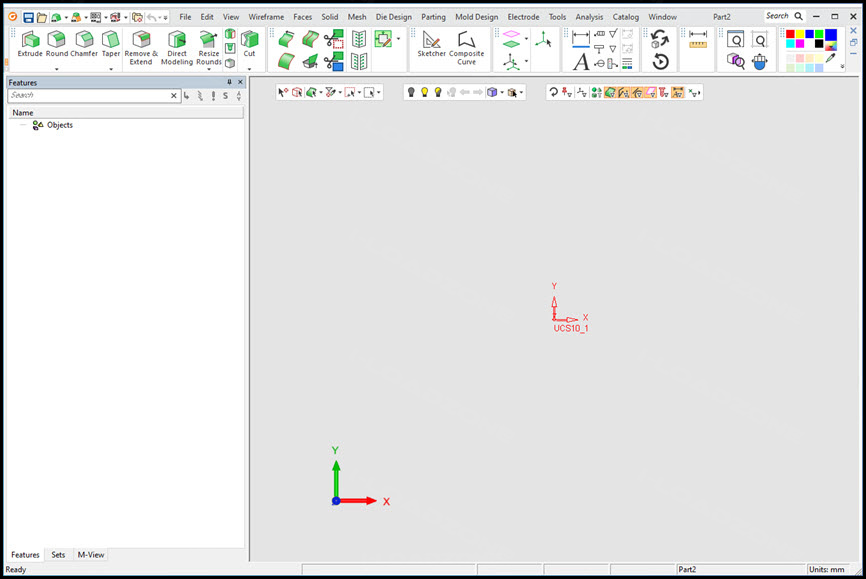Open the quick access toolbar customize arrow
The width and height of the screenshot is (866, 579).
point(165,18)
